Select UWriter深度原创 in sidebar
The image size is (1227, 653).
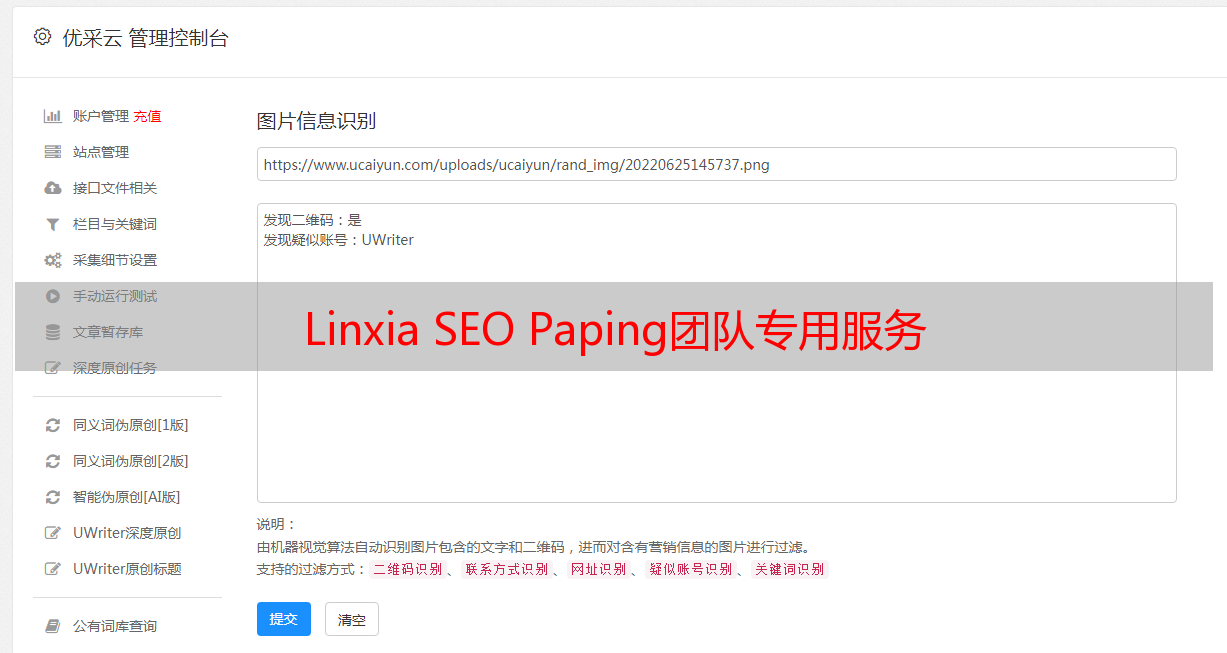point(127,533)
